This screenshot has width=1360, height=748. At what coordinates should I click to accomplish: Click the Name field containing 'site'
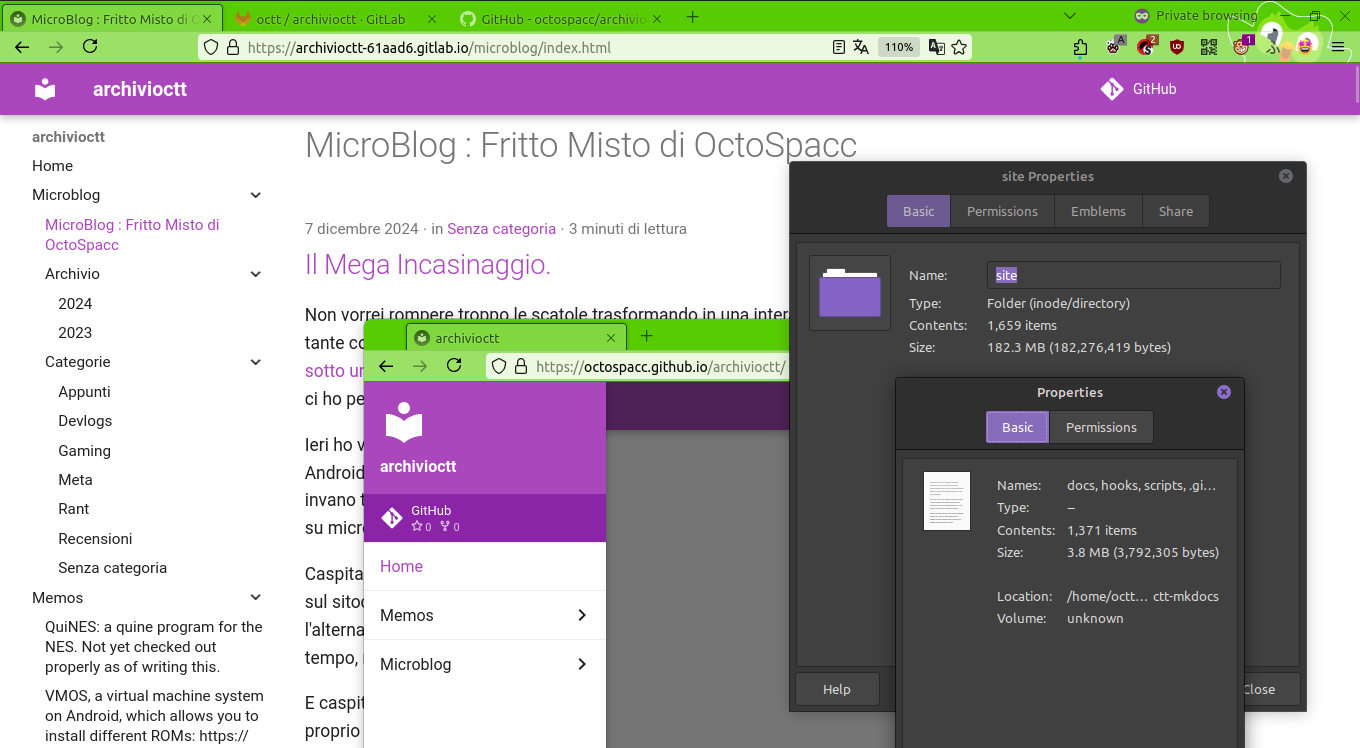coord(1134,275)
